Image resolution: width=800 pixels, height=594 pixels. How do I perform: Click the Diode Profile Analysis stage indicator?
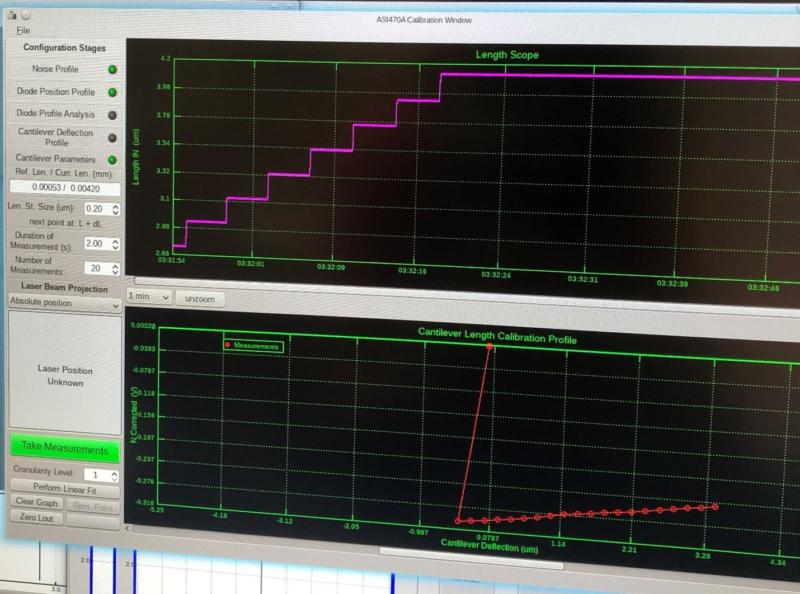(x=110, y=113)
